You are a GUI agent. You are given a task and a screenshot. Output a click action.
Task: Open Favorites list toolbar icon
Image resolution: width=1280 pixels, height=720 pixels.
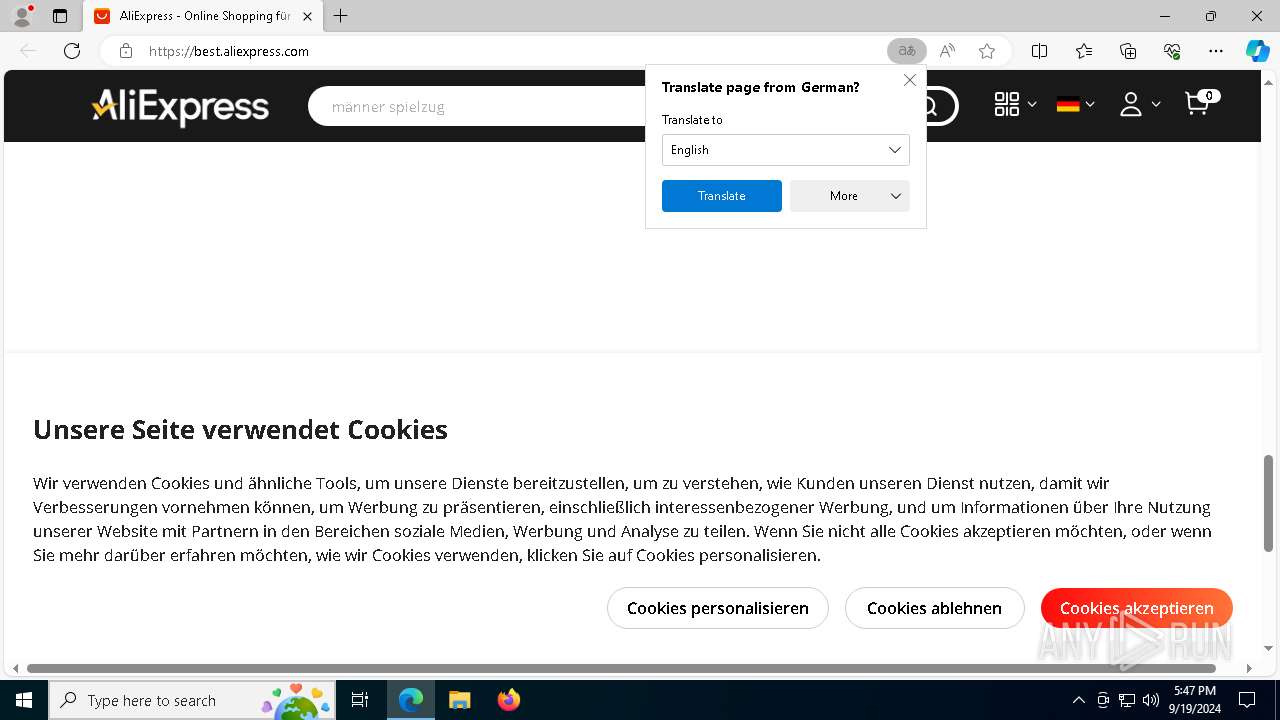coord(1084,51)
